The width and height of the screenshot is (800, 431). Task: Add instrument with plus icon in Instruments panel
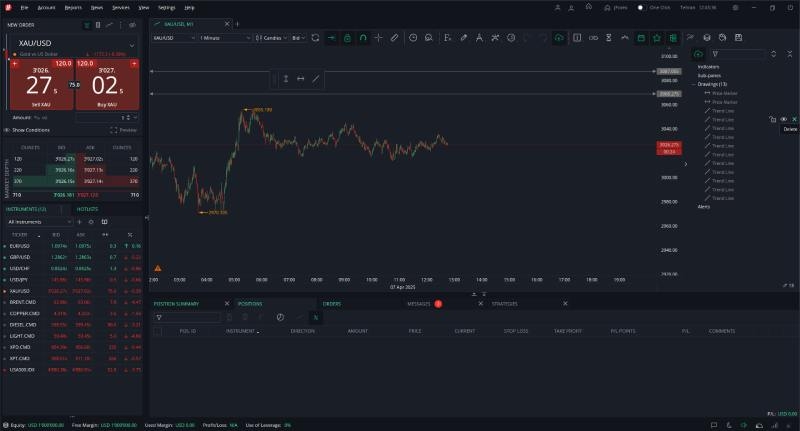pyautogui.click(x=79, y=222)
